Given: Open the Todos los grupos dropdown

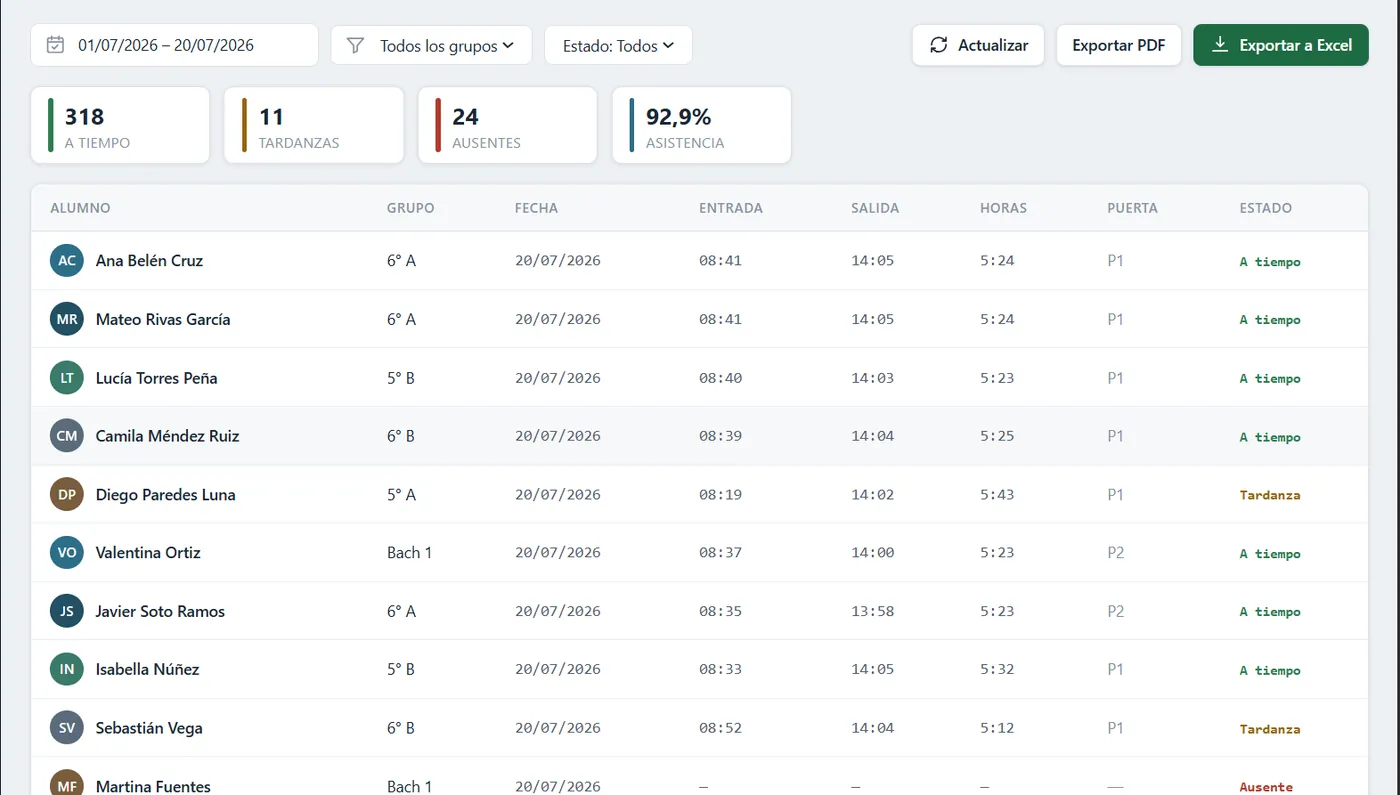Looking at the screenshot, I should 431,45.
